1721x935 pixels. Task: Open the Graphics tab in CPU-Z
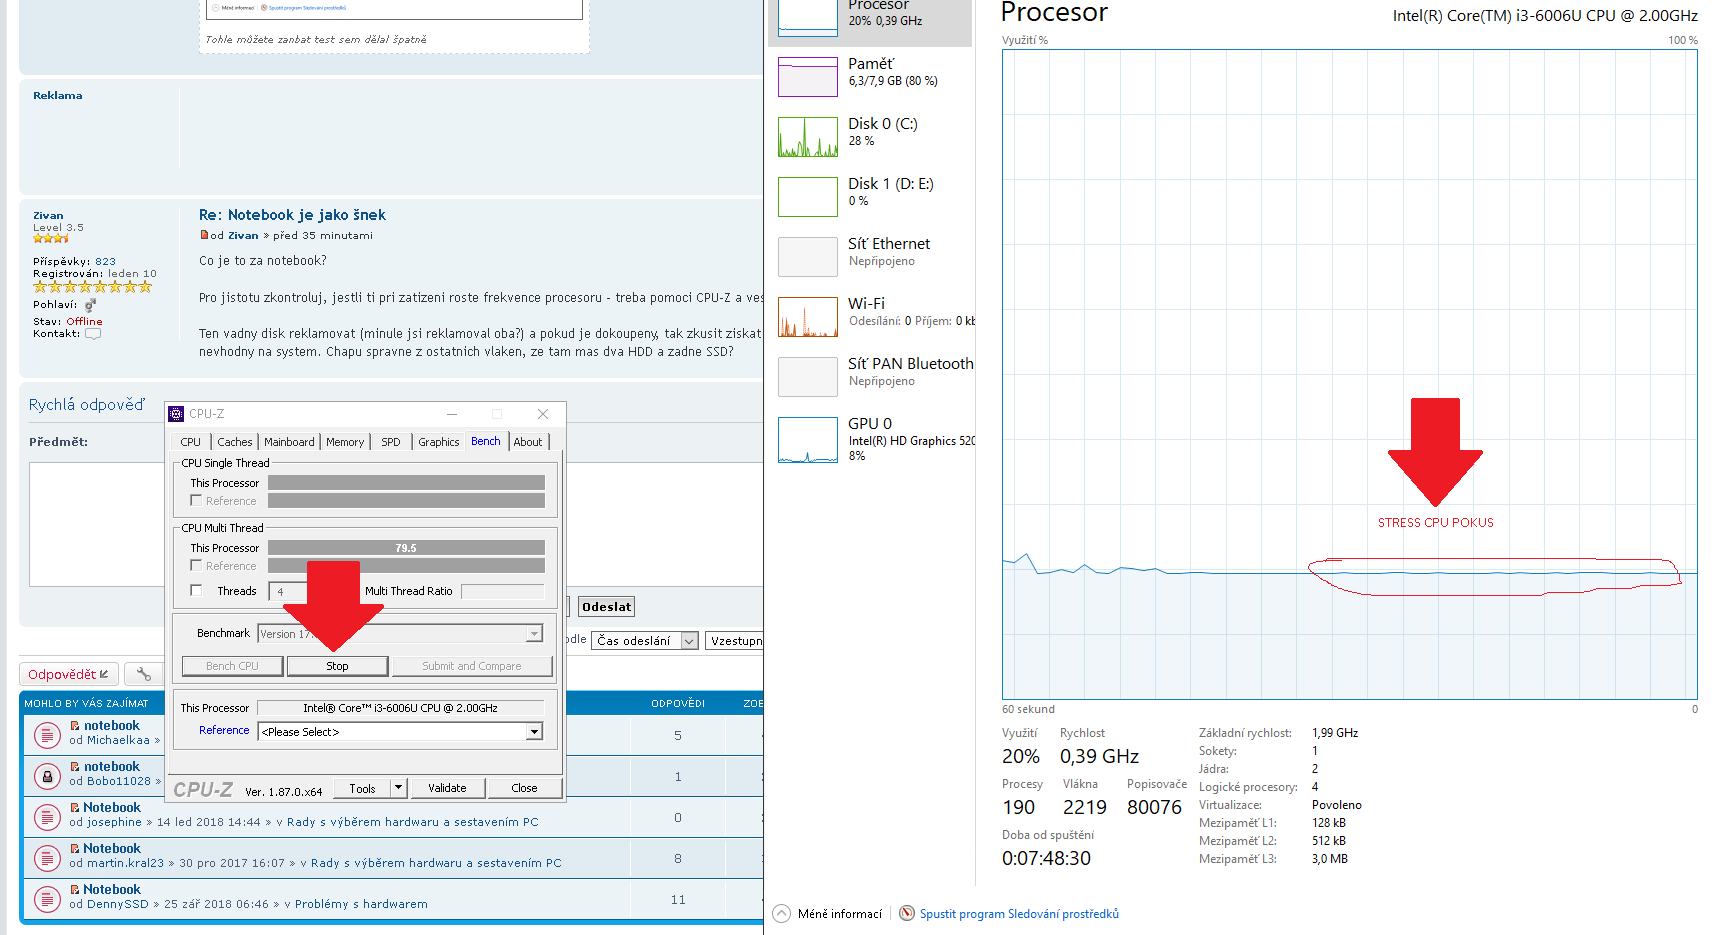point(439,442)
